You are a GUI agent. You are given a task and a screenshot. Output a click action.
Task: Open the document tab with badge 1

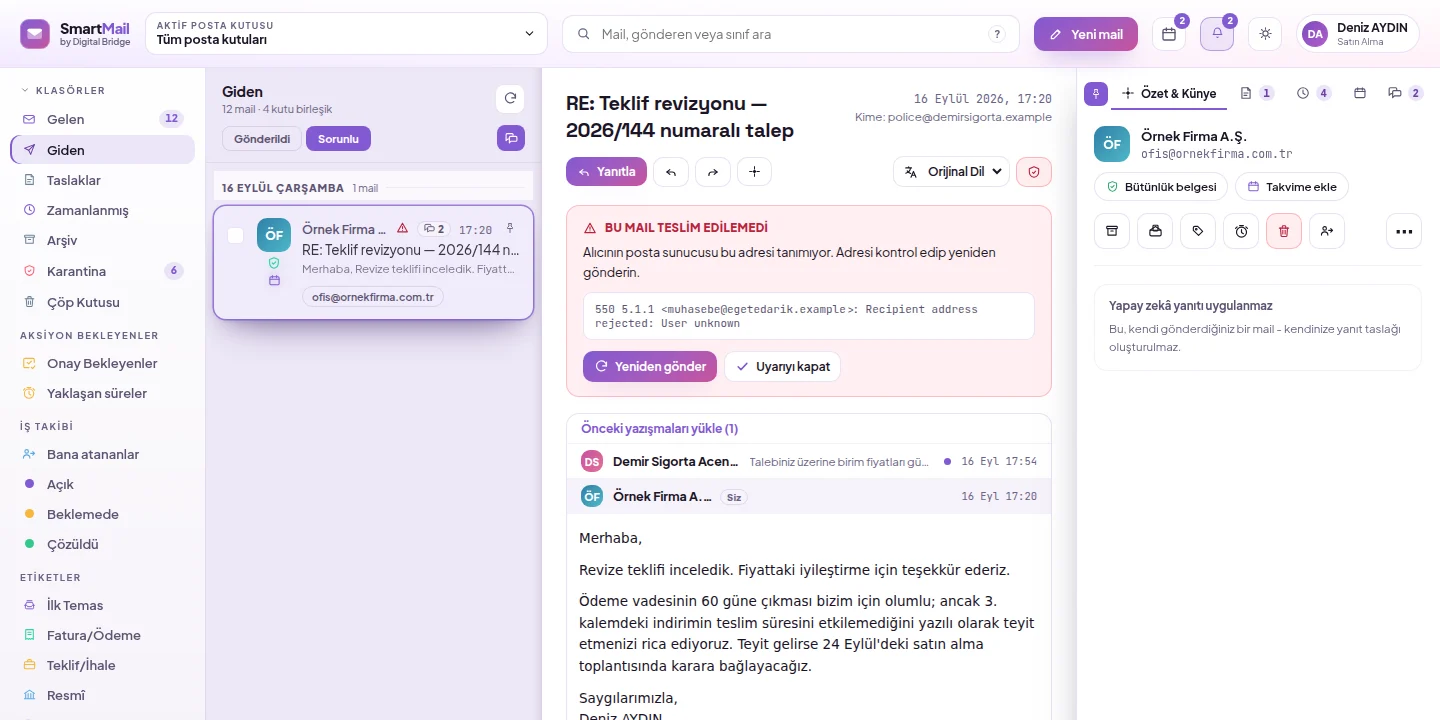tap(1256, 93)
